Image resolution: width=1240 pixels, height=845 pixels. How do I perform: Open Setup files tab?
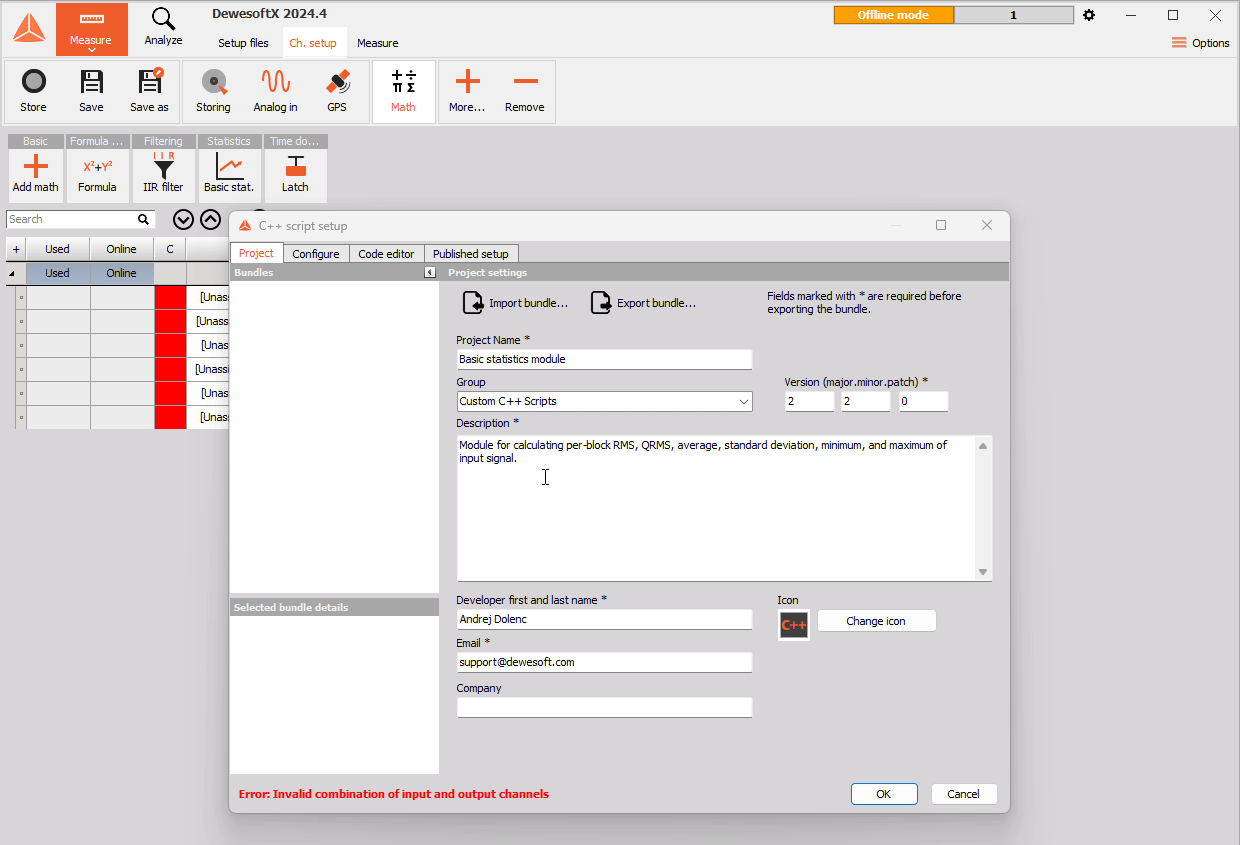click(x=243, y=43)
